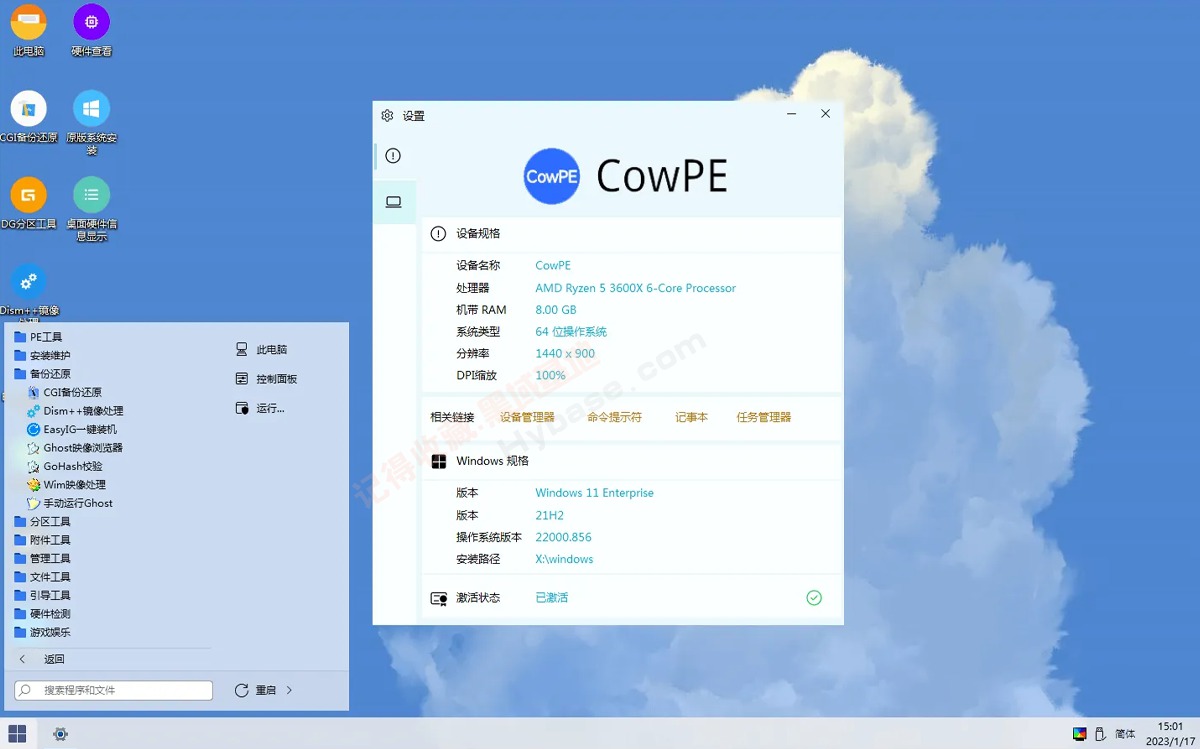This screenshot has width=1200, height=749.
Task: Click the search programs and files box
Action: coord(113,690)
